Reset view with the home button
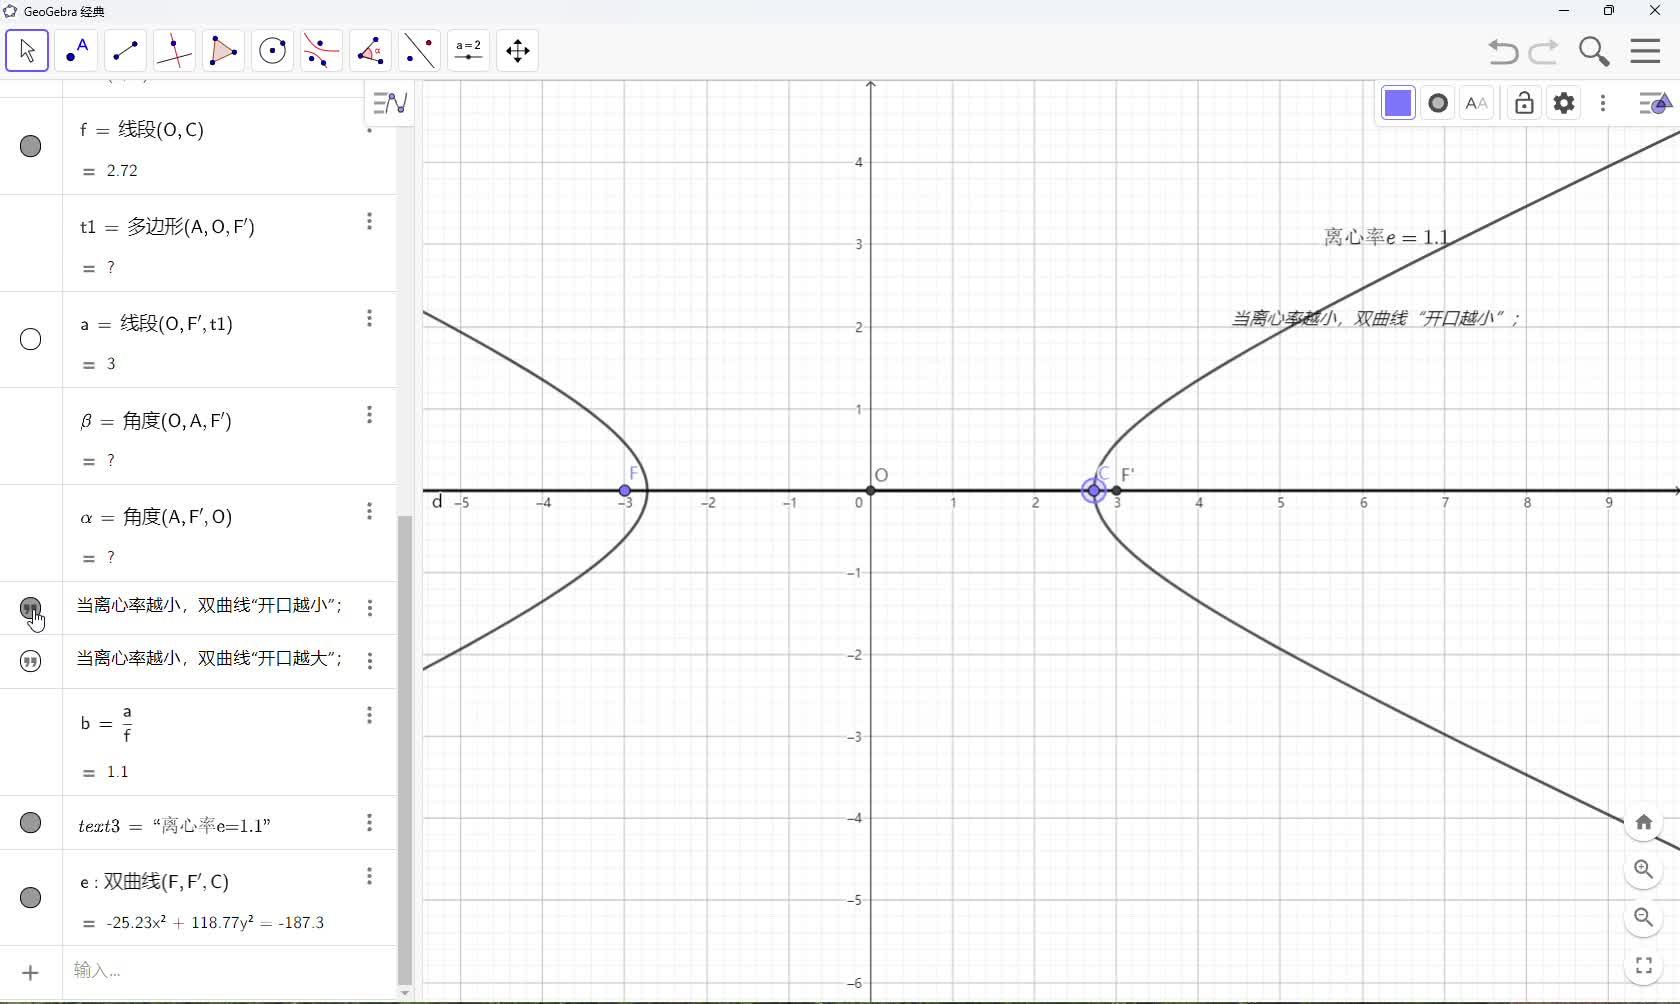1680x1004 pixels. [x=1643, y=822]
